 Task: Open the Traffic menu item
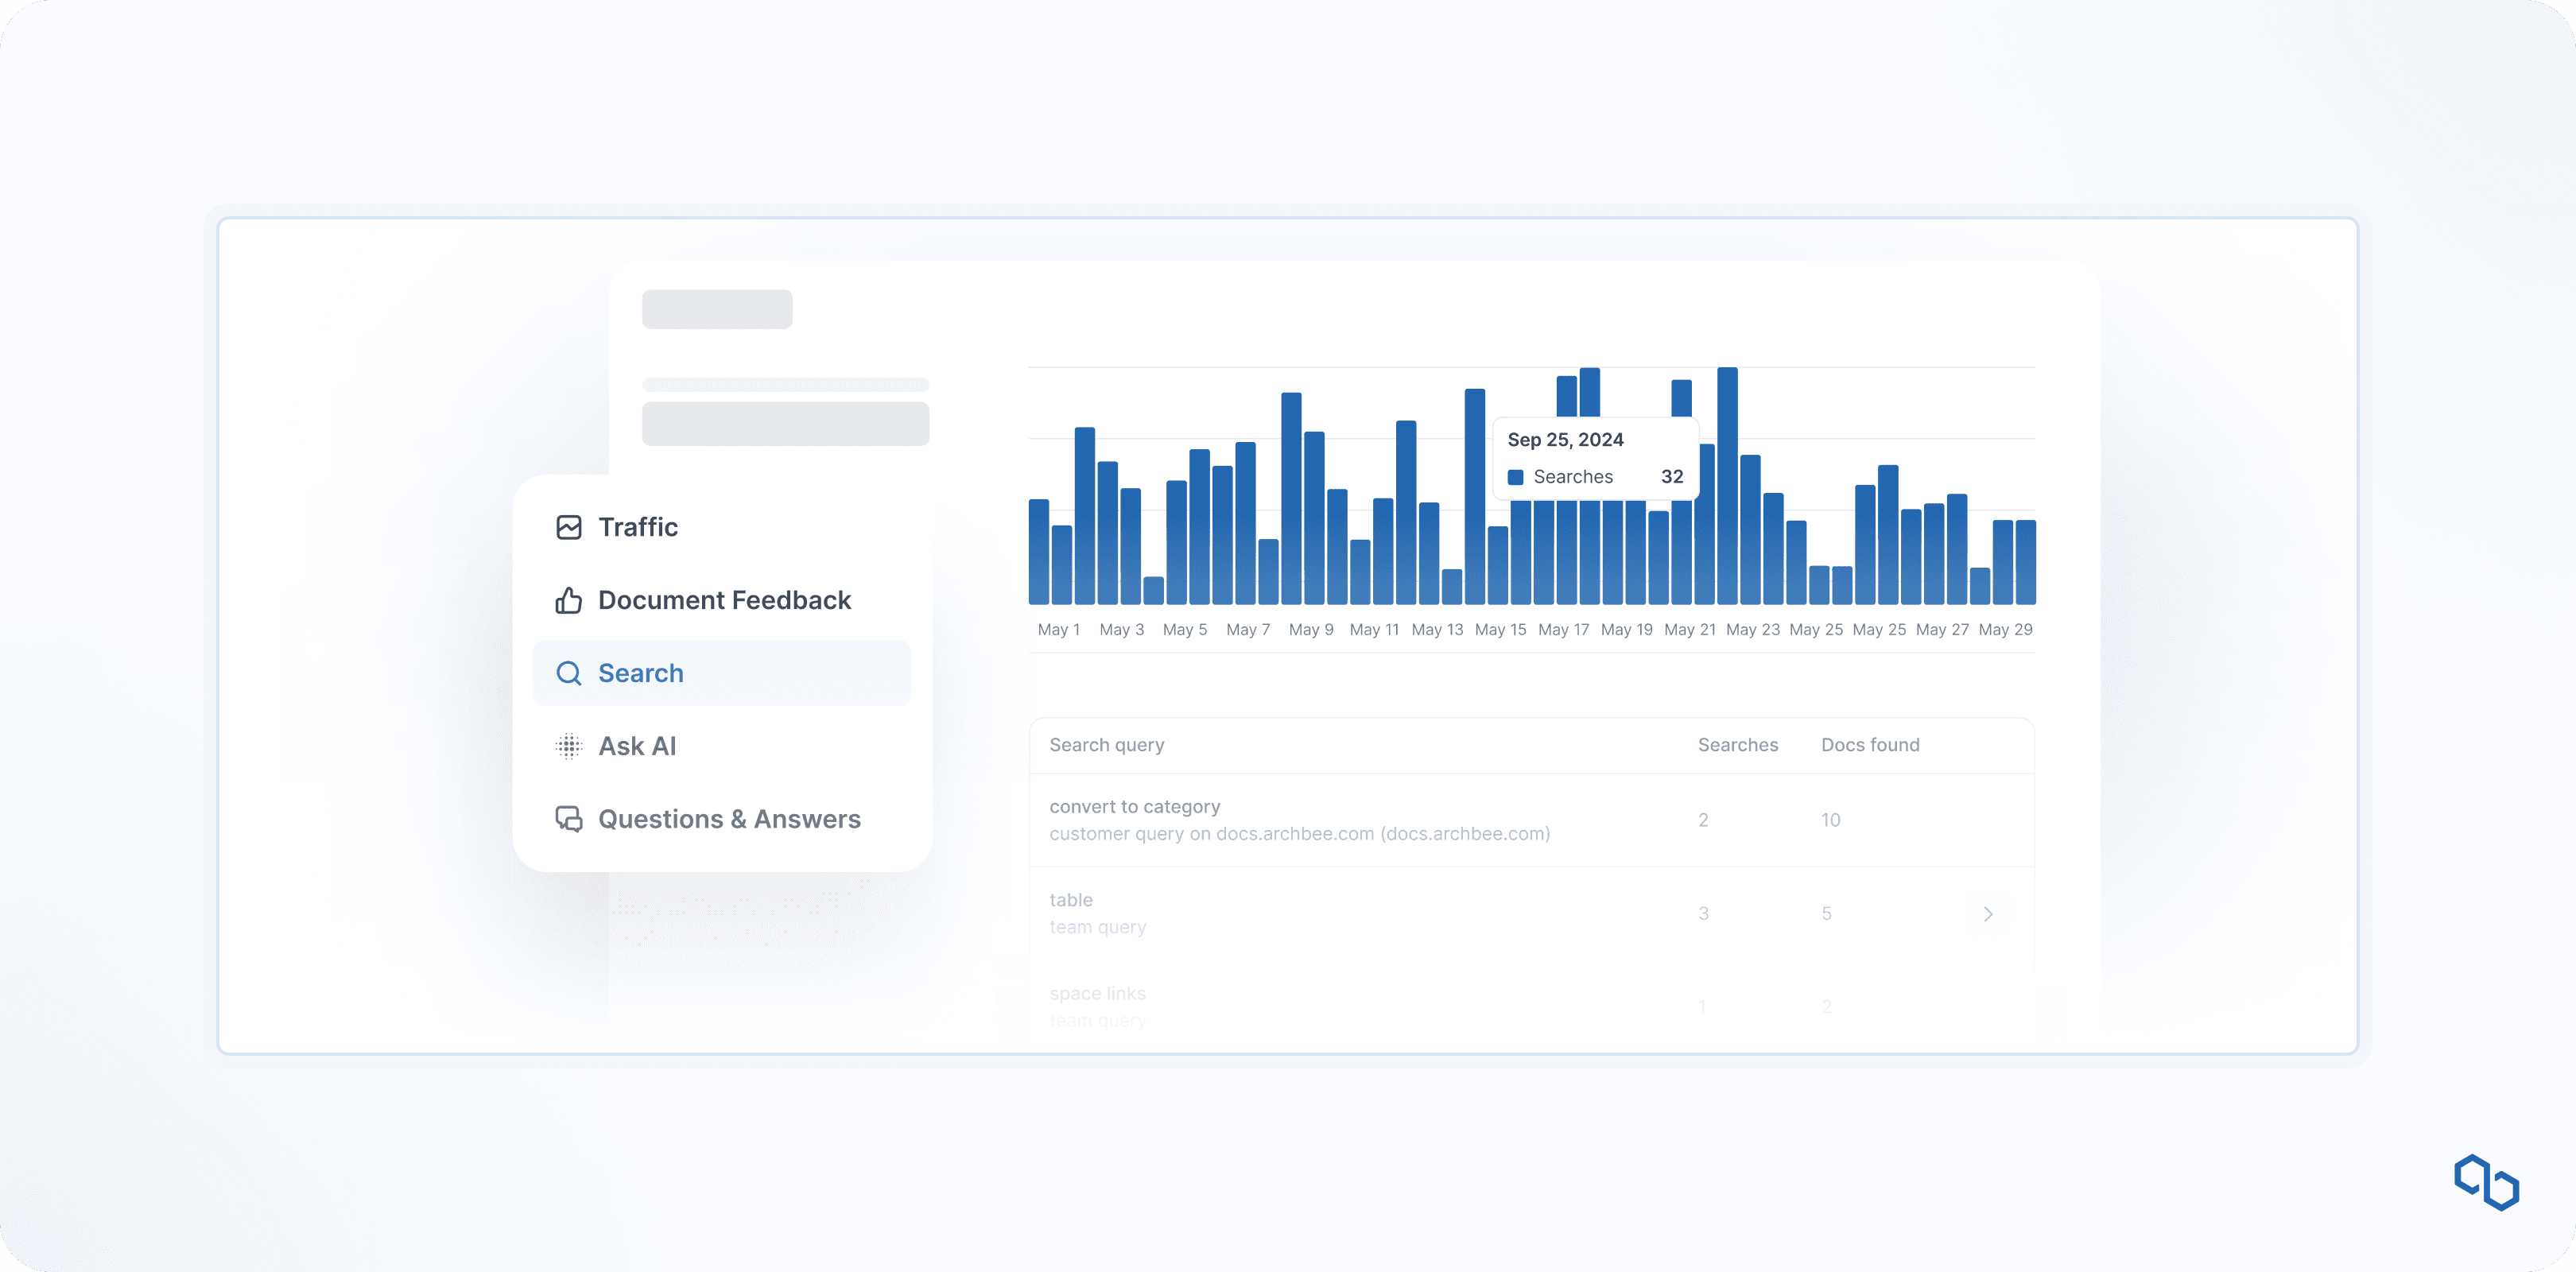coord(638,527)
